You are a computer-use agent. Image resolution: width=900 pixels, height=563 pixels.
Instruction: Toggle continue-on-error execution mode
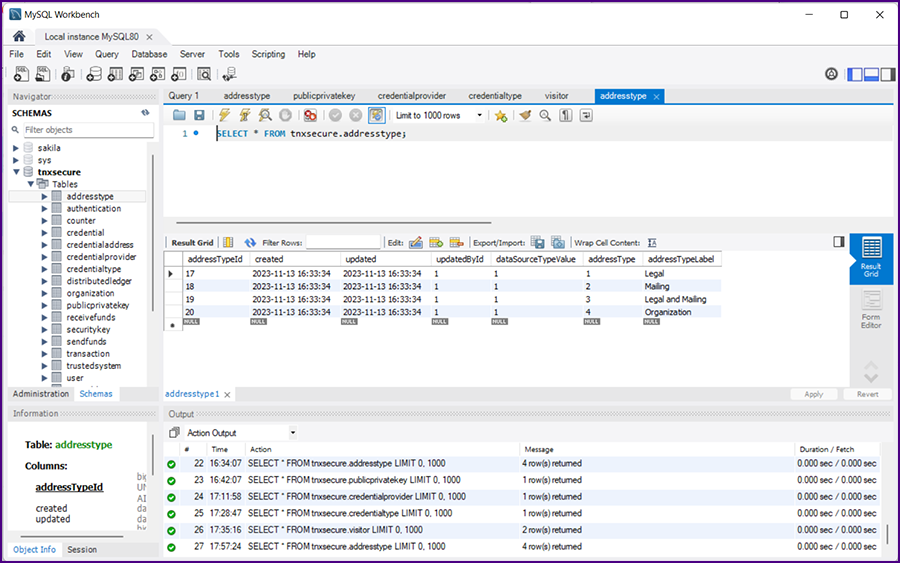[311, 115]
